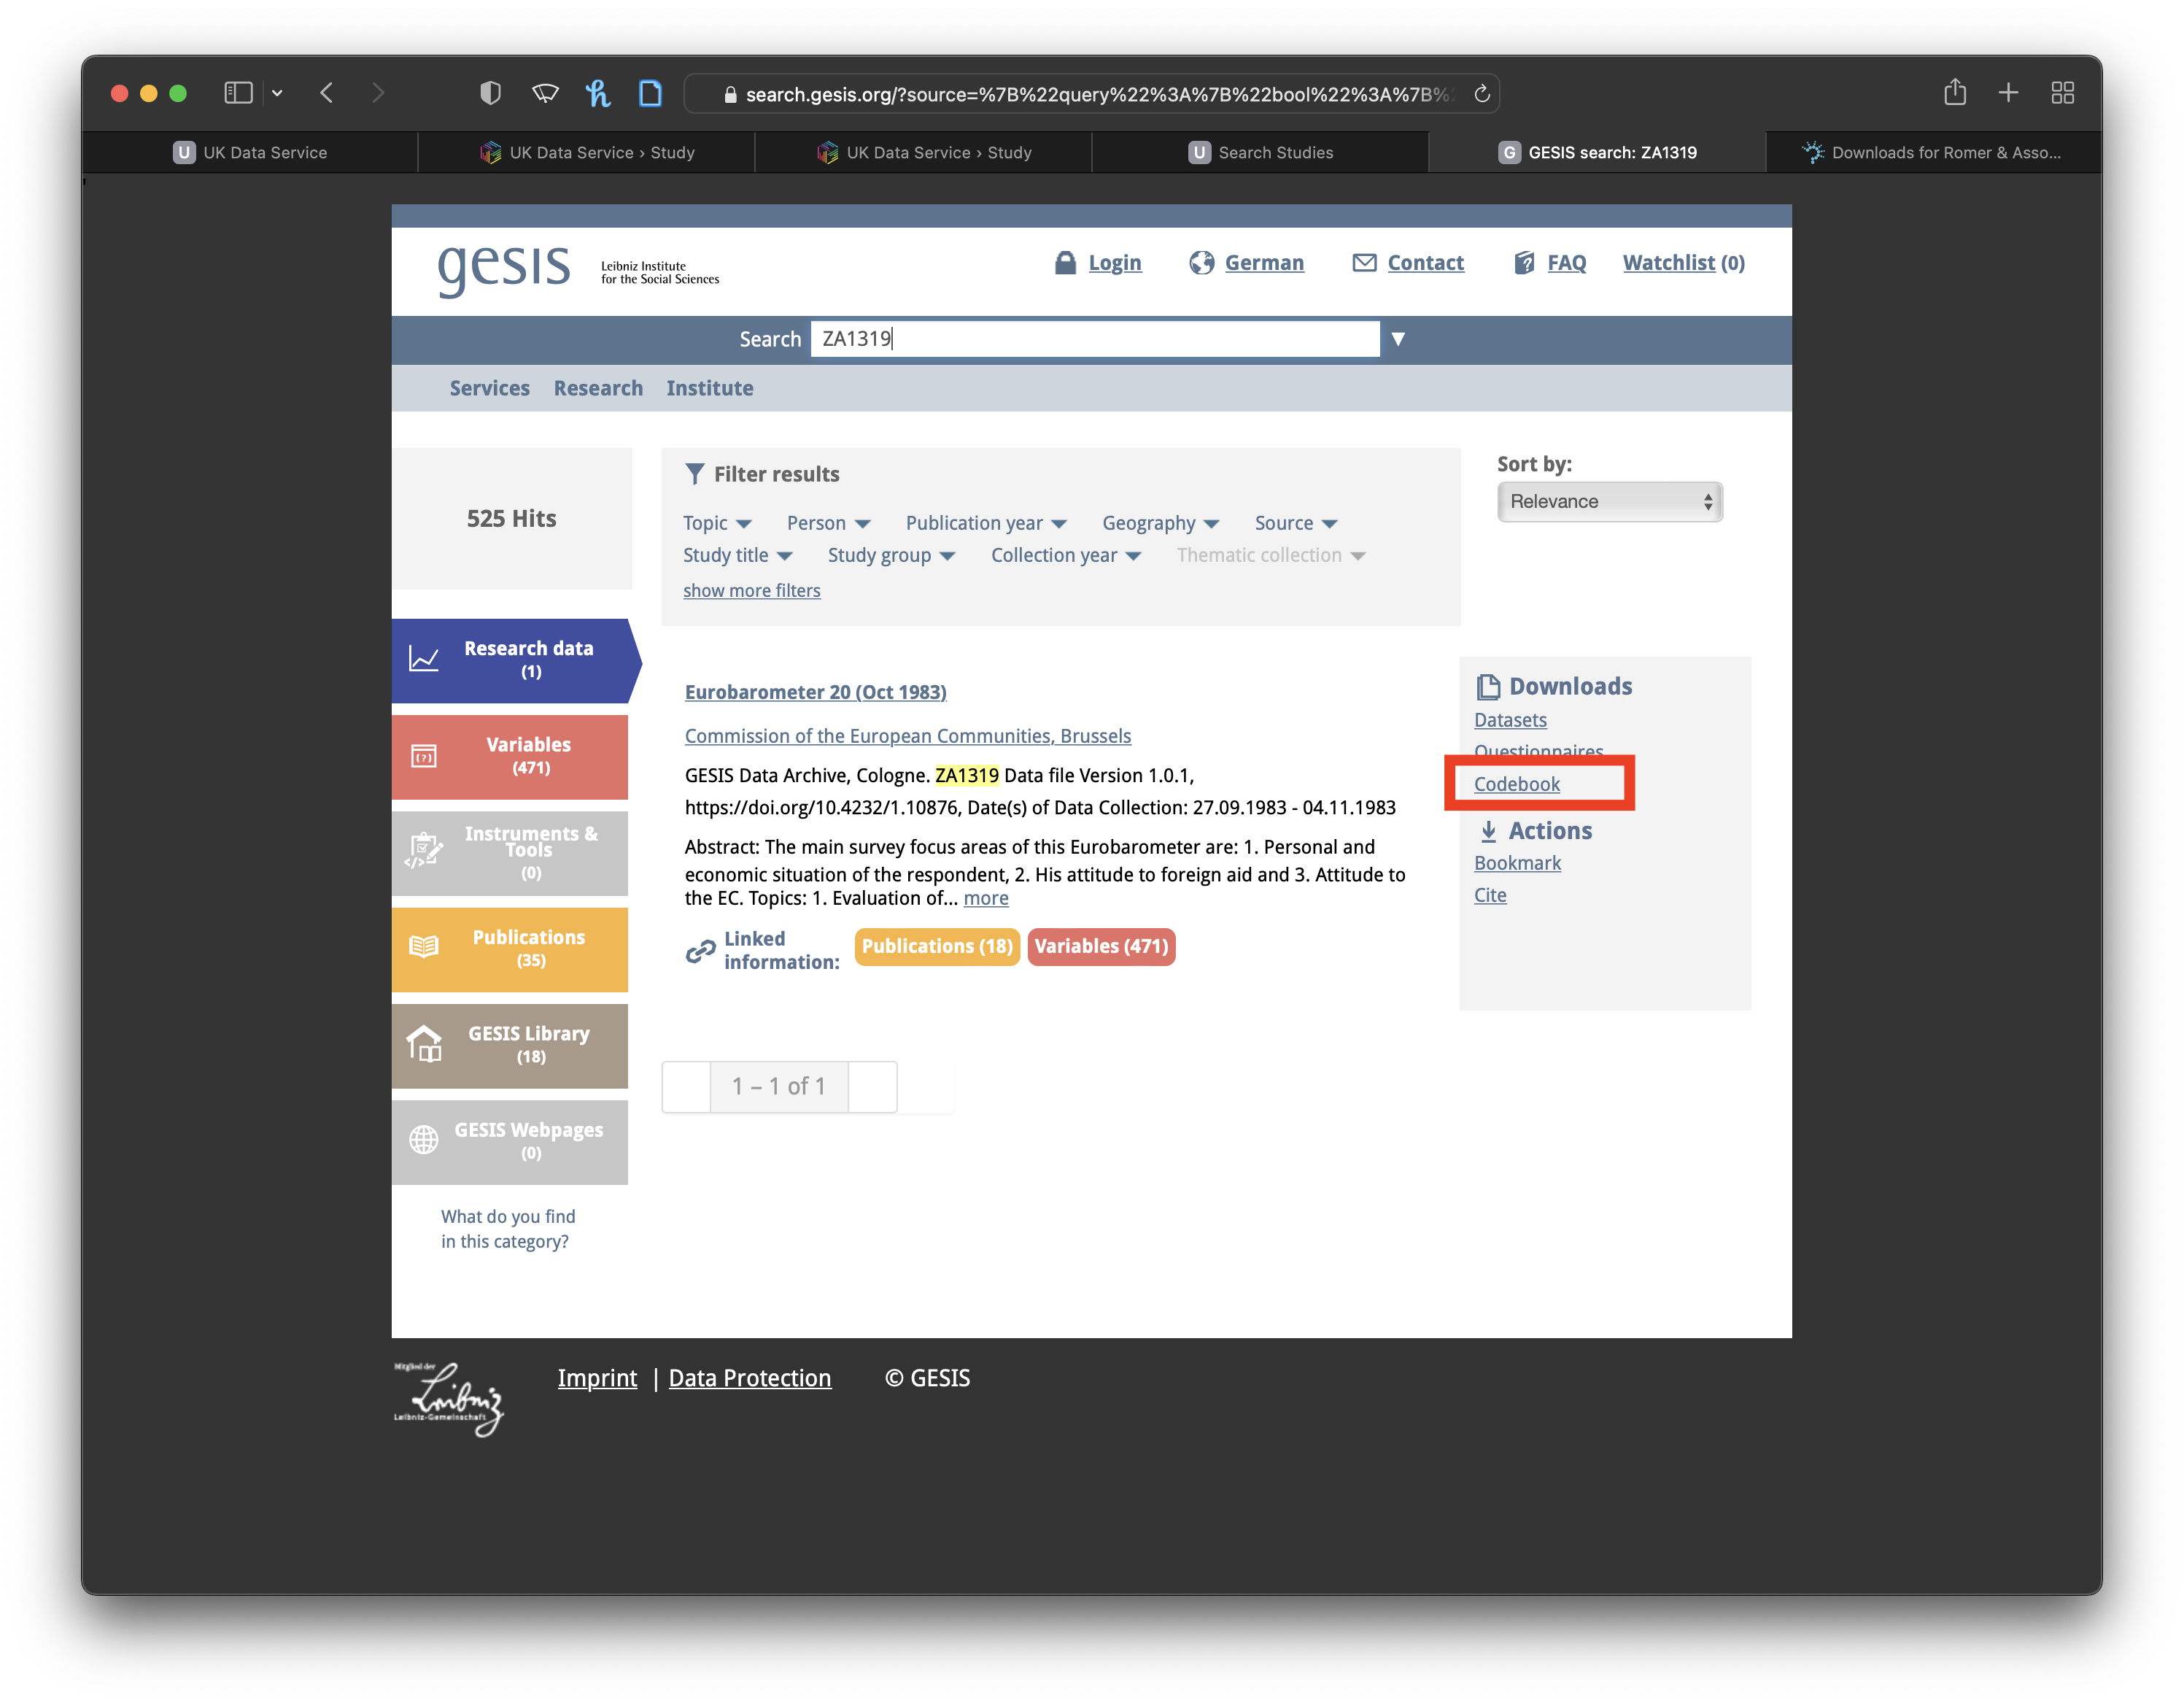
Task: Click into the ZA1319 search field
Action: [x=1094, y=339]
